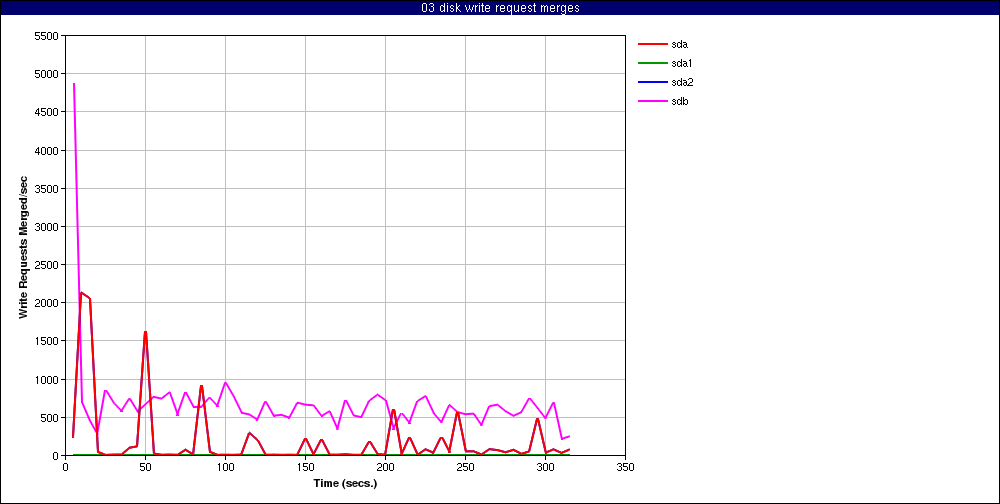The width and height of the screenshot is (1000, 504).
Task: Select the sda2 legend label
Action: (681, 82)
